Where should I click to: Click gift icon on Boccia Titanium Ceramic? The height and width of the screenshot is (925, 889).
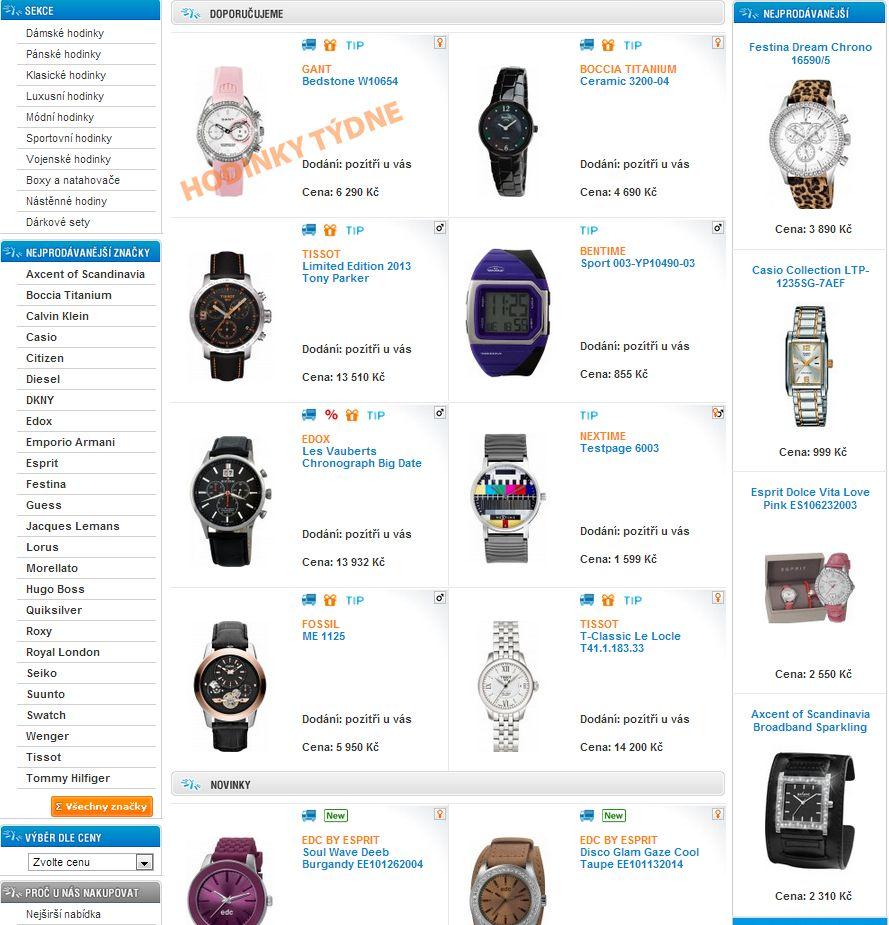pos(608,45)
